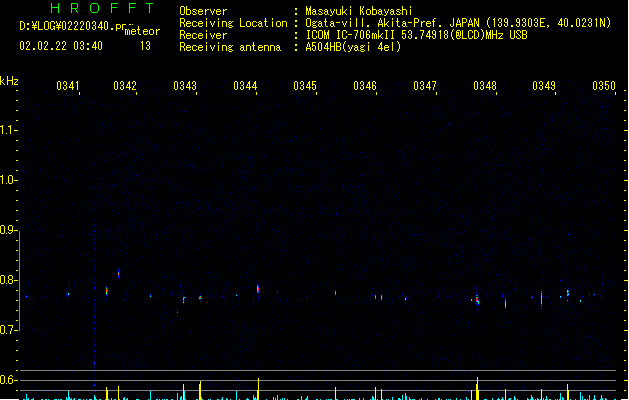This screenshot has height=400, width=629.
Task: Click the meteor label
Action: 142,31
